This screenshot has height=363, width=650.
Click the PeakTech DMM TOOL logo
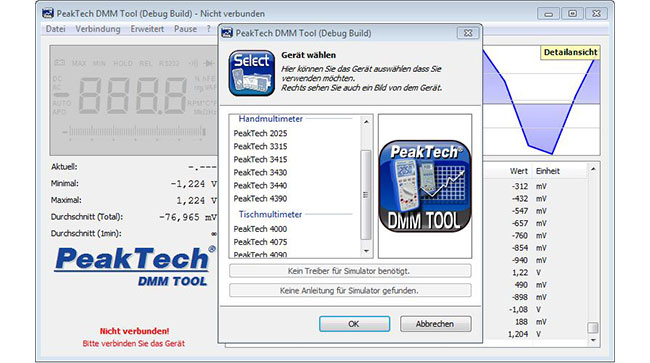[135, 266]
